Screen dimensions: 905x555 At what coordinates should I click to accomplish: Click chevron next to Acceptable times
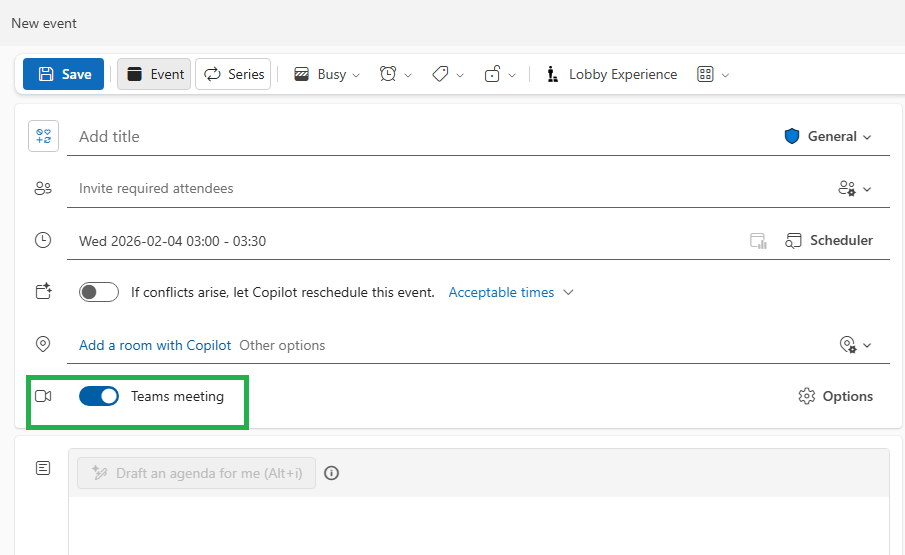click(x=569, y=292)
